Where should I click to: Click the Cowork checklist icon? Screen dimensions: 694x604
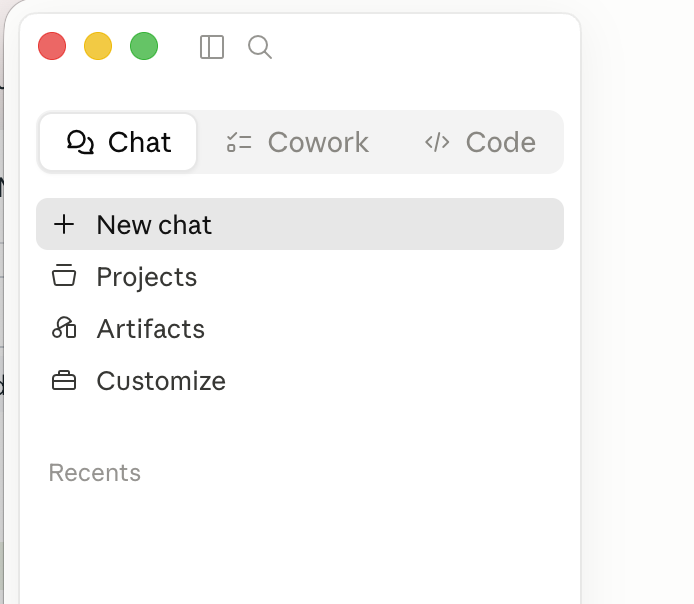[239, 142]
